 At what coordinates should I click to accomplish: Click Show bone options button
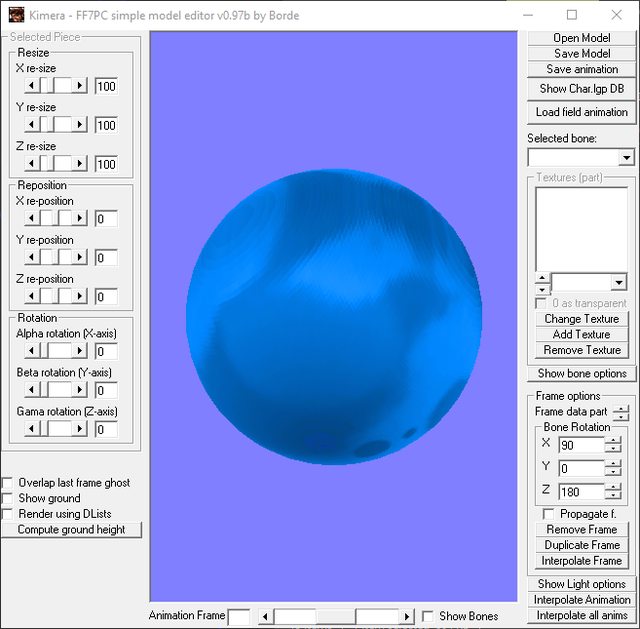click(582, 373)
